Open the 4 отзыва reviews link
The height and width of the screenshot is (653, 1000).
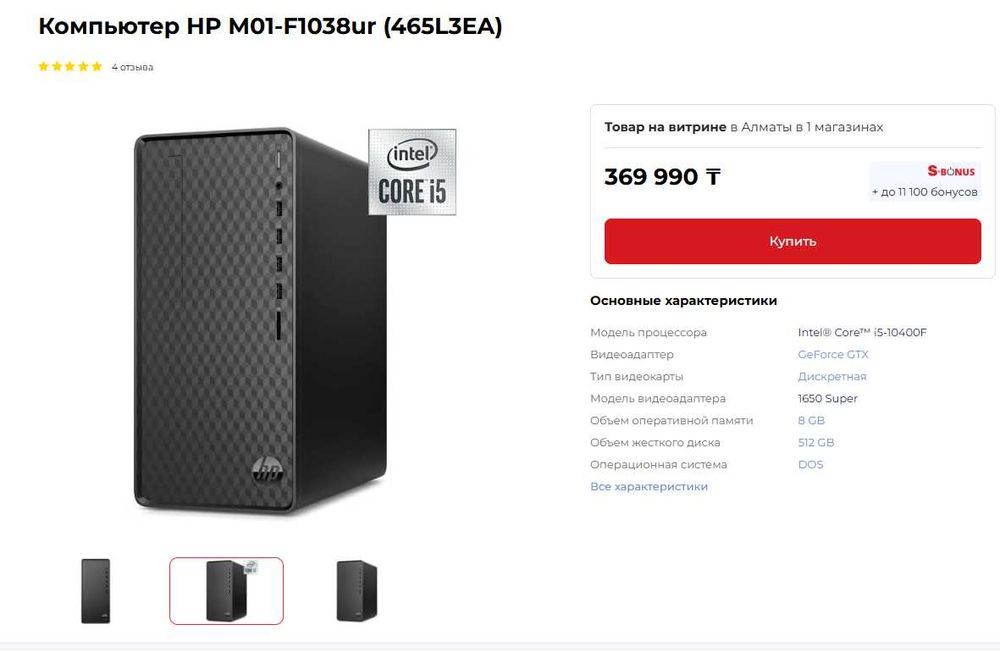pyautogui.click(x=132, y=67)
